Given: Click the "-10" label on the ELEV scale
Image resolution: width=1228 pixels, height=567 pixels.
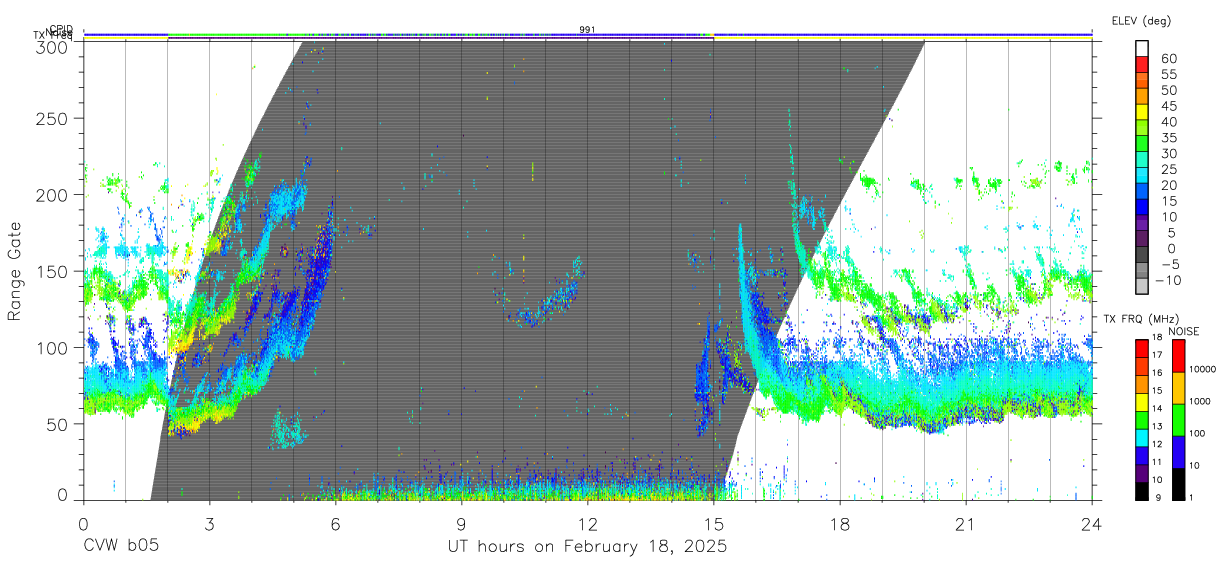Looking at the screenshot, I should click(1167, 279).
